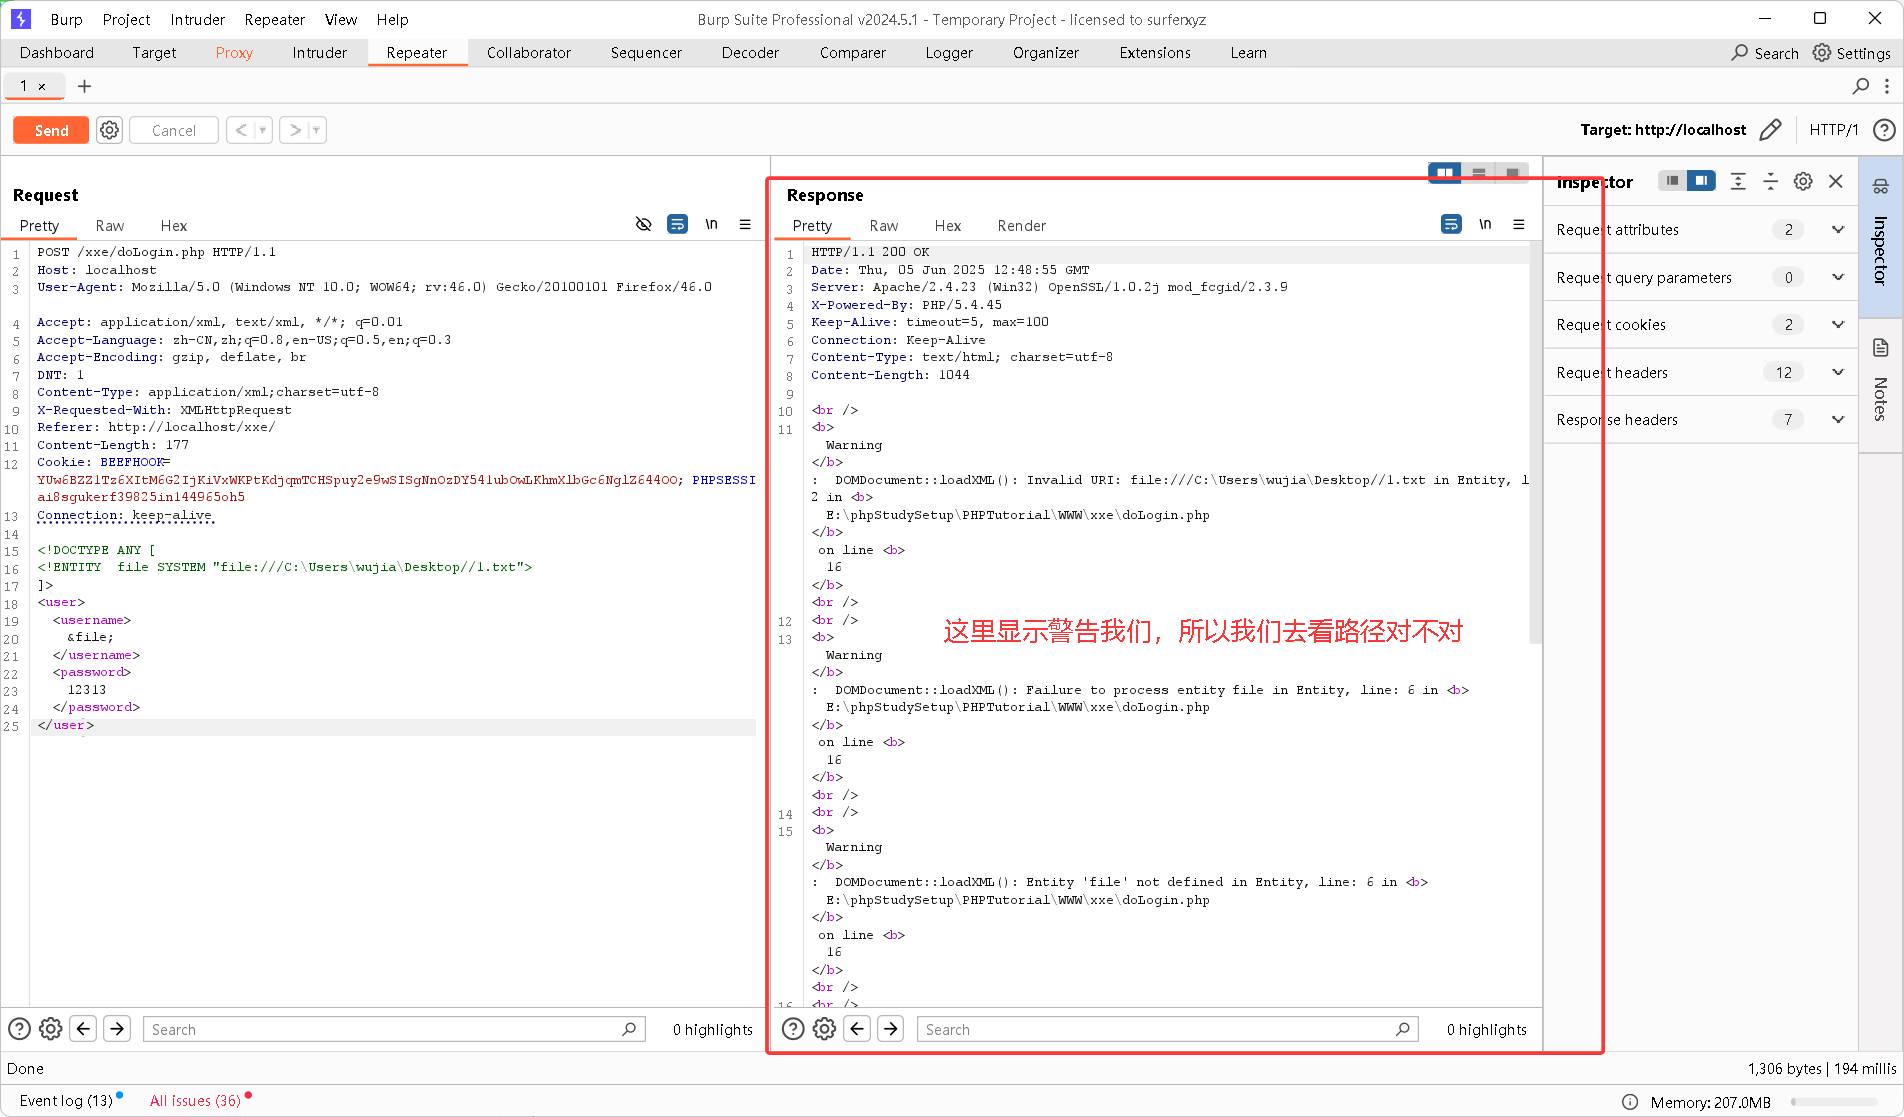Go to next match in Response search
The width and height of the screenshot is (1904, 1117).
coord(891,1028)
